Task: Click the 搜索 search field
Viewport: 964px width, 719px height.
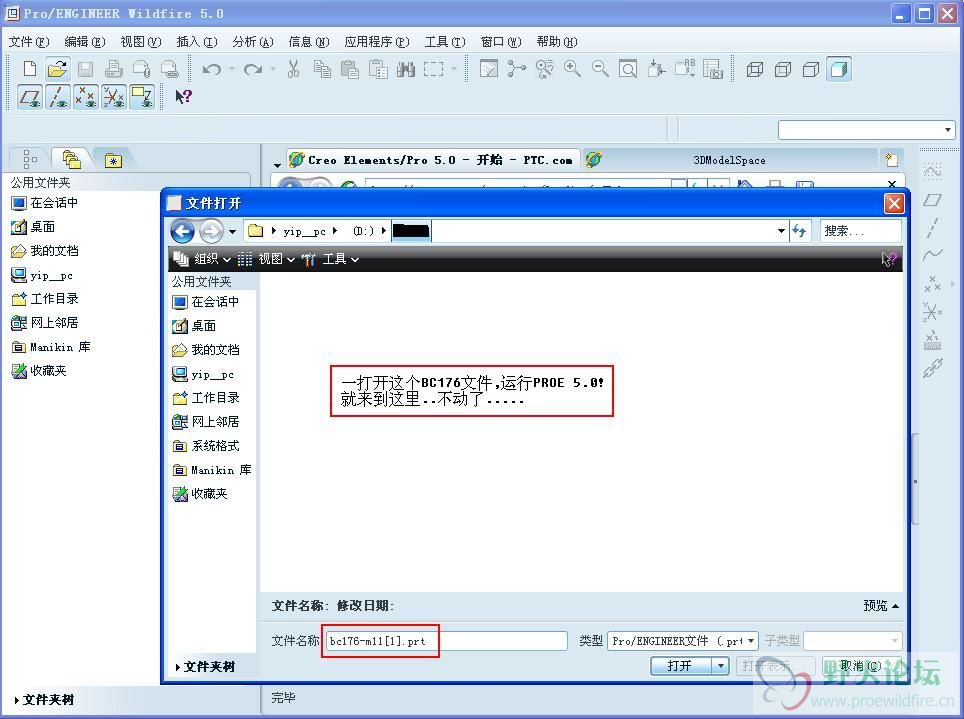Action: point(860,231)
